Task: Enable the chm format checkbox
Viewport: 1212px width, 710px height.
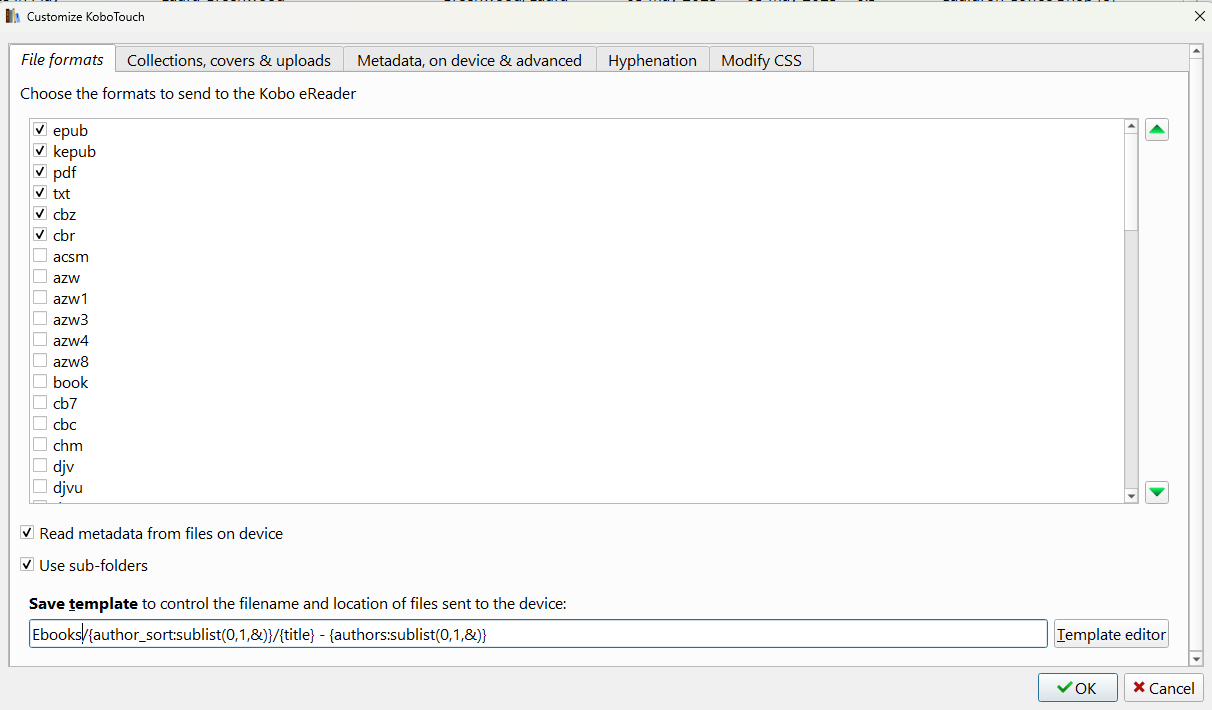Action: (40, 445)
